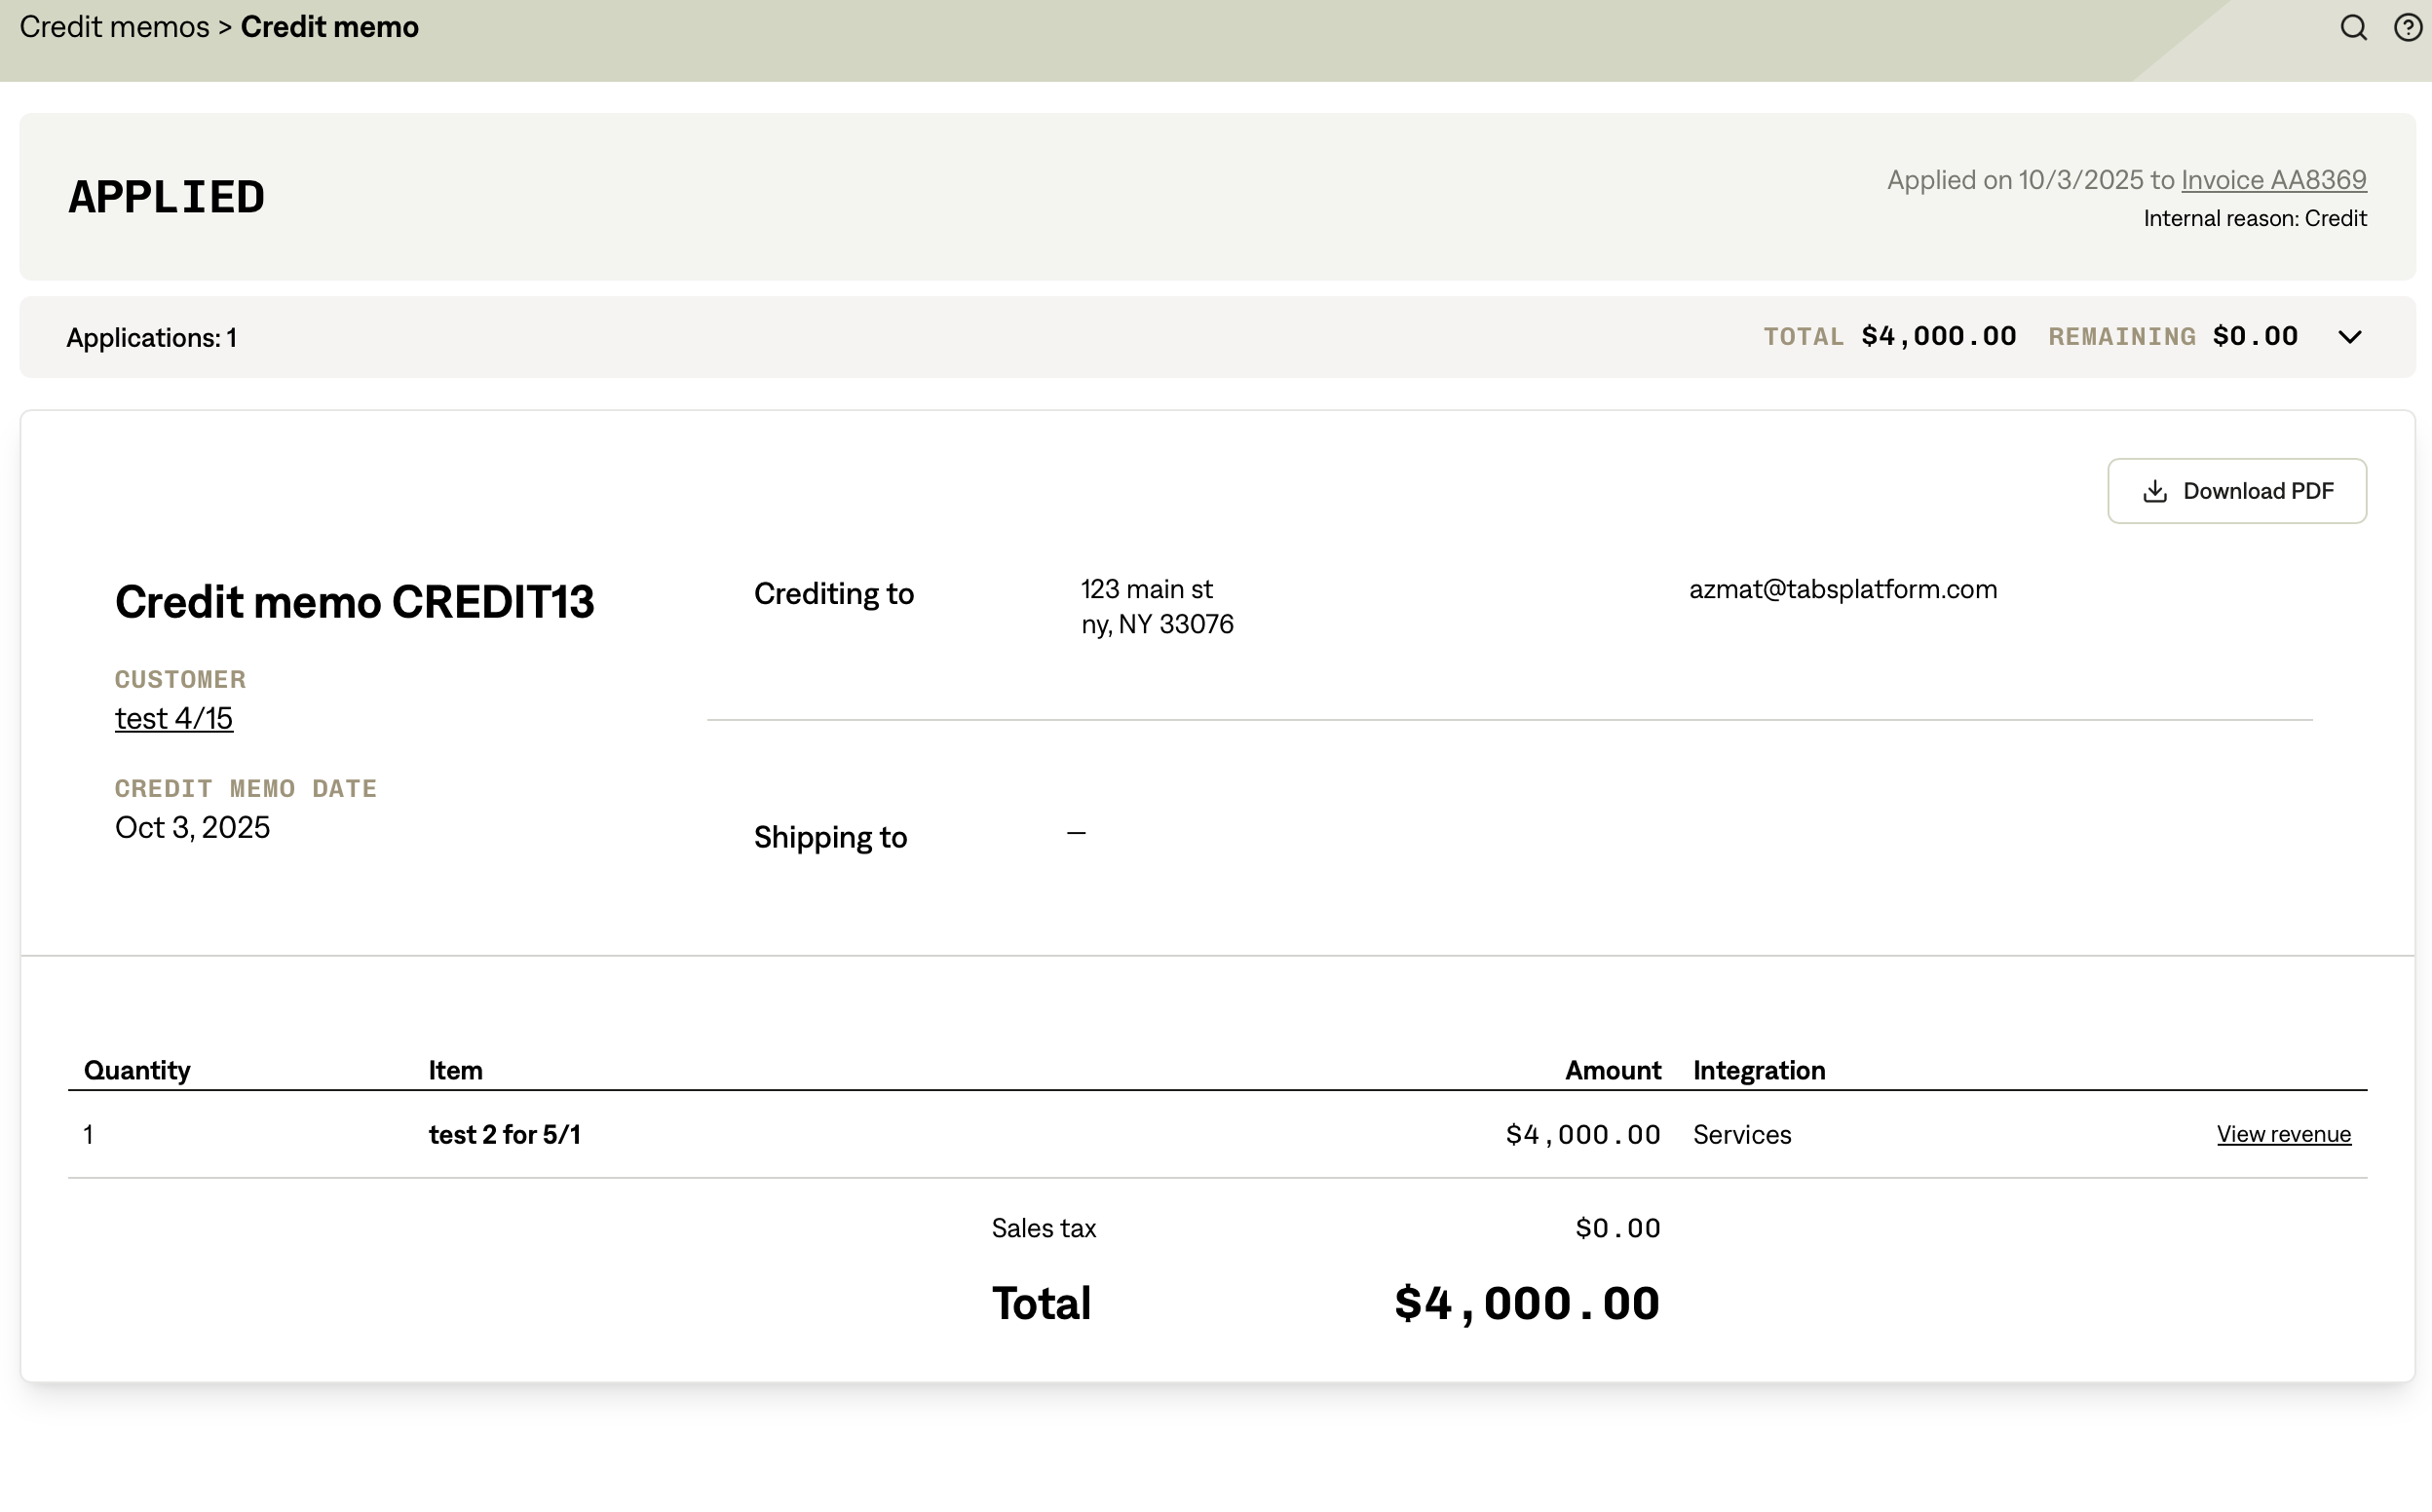Click the Amount column header

[1612, 1070]
